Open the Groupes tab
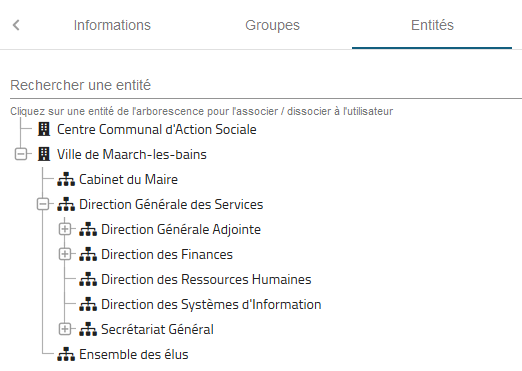 (272, 25)
